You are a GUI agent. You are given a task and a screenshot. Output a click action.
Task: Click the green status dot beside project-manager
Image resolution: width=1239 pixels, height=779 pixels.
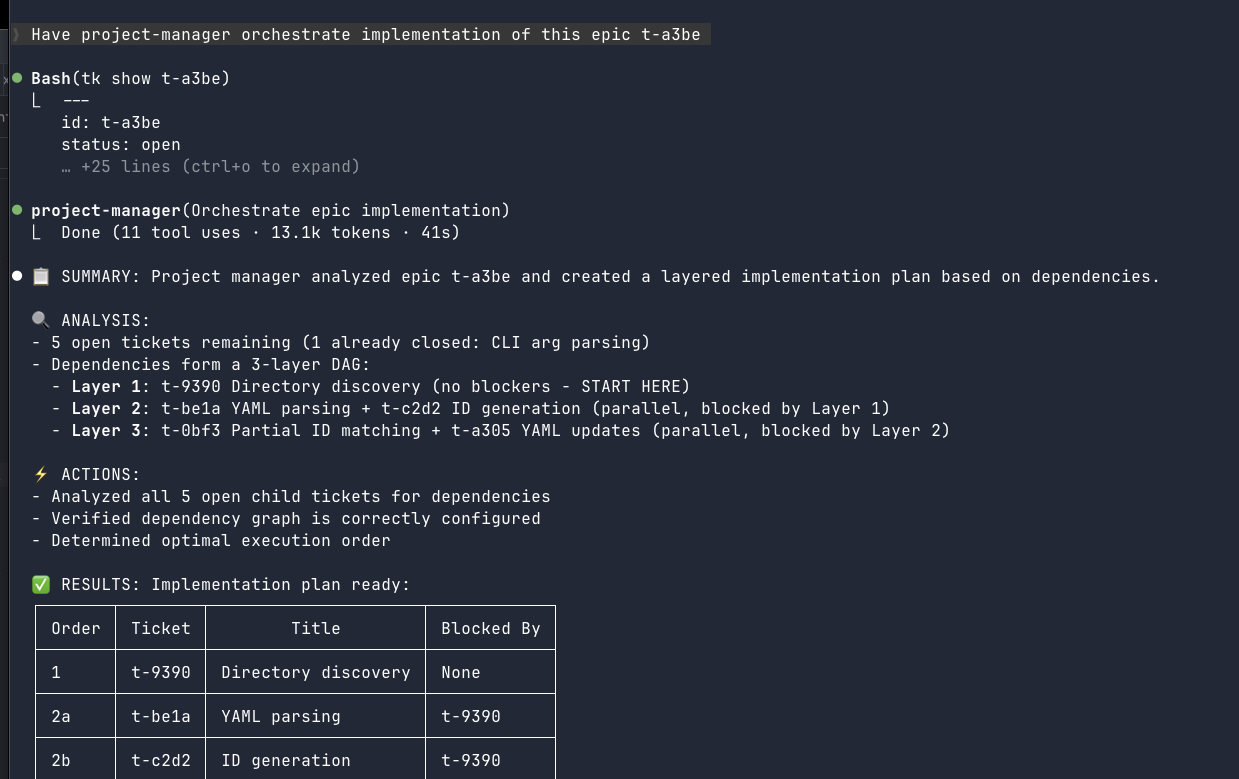coord(17,210)
